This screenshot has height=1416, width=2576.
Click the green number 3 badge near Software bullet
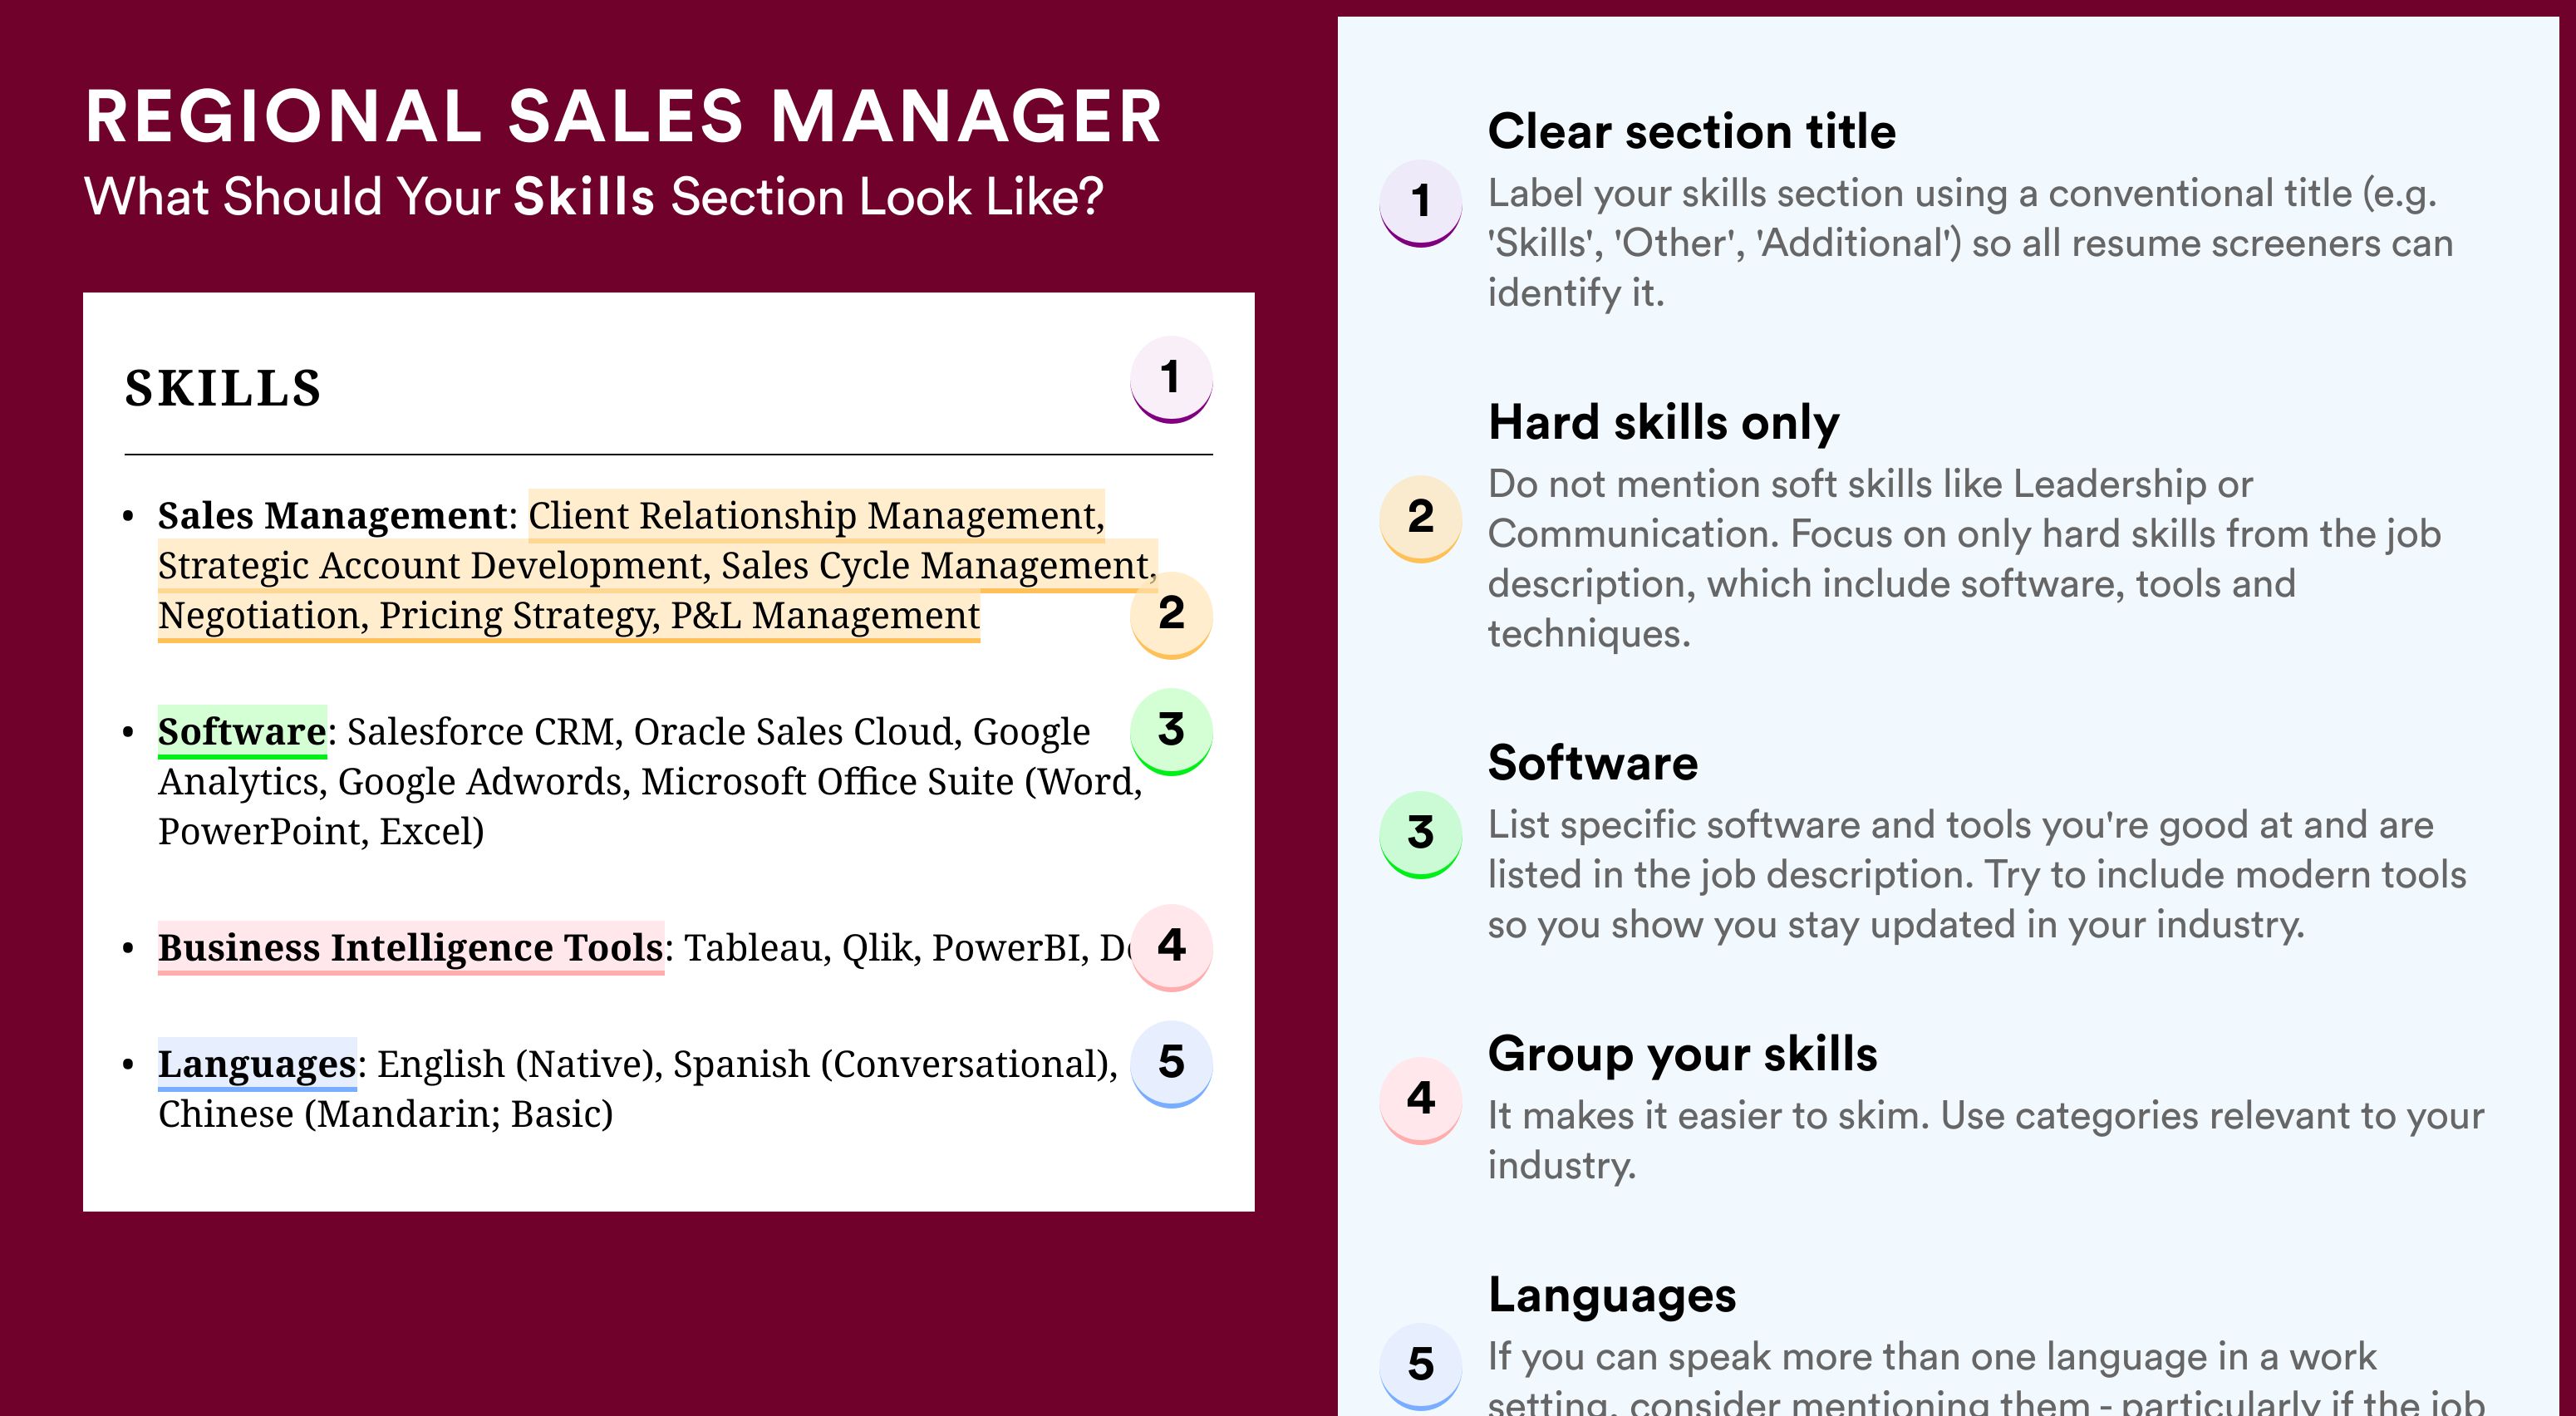1171,731
